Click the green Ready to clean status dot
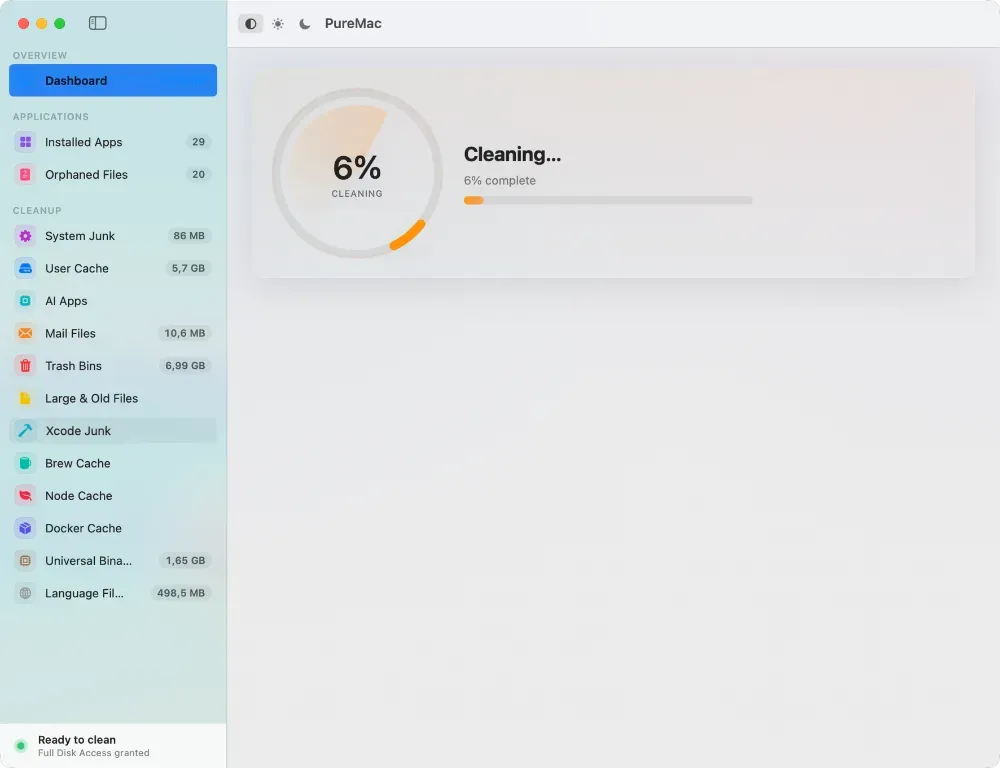Viewport: 1000px width, 768px height. coord(21,745)
